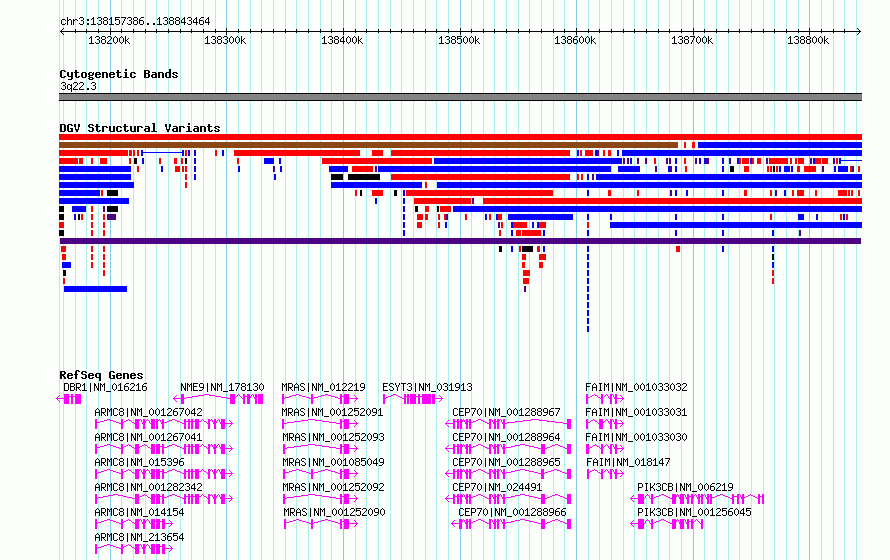Image resolution: width=890 pixels, height=560 pixels.
Task: Select the CEP70|NM_001288965 transcript label
Action: [x=506, y=462]
